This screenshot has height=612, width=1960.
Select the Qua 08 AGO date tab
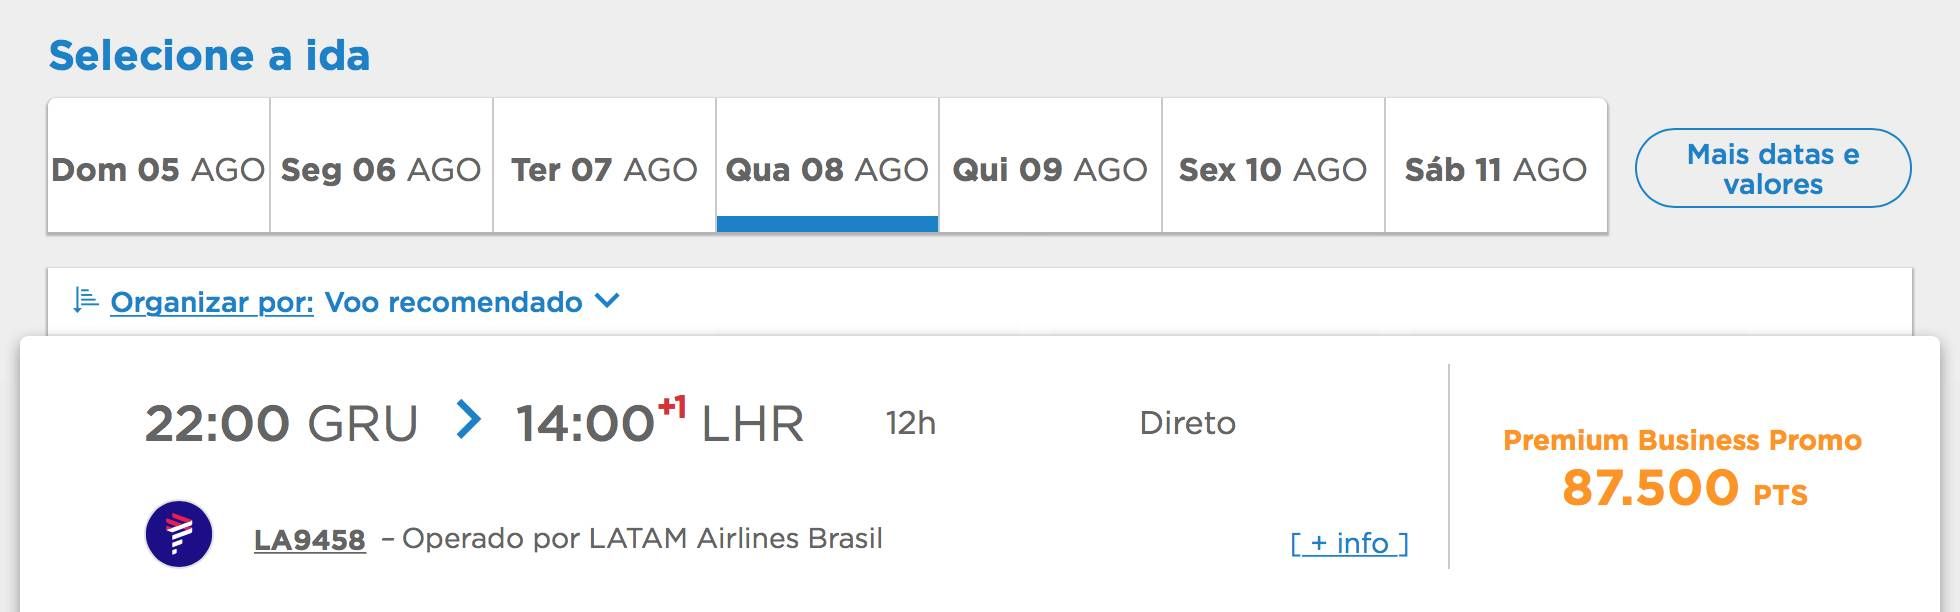click(x=828, y=166)
